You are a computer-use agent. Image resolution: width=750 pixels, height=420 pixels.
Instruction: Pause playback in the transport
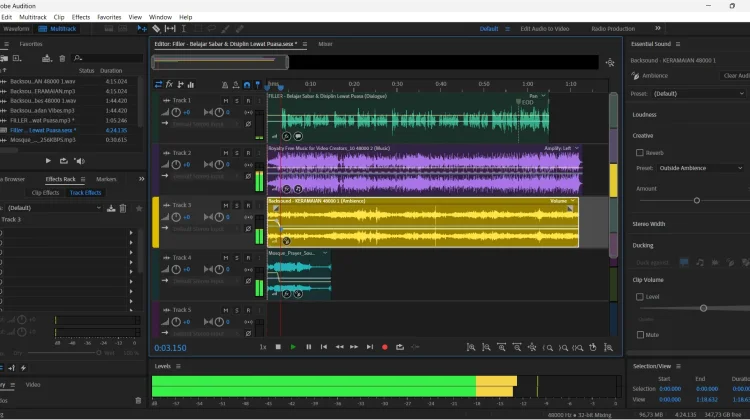tap(309, 347)
